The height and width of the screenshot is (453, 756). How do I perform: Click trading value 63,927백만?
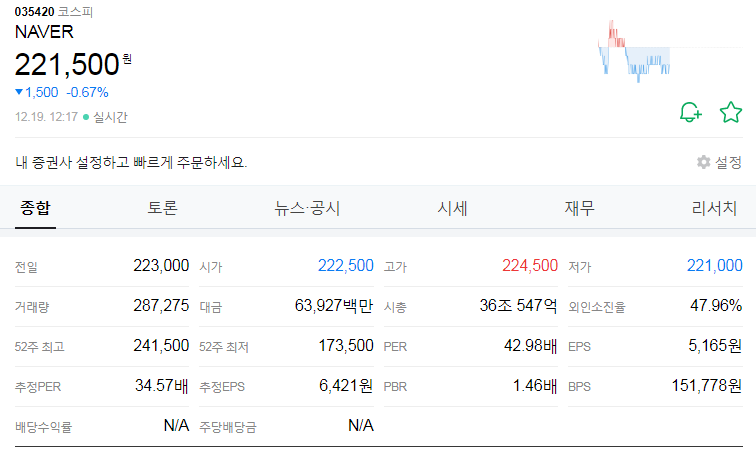click(x=334, y=306)
